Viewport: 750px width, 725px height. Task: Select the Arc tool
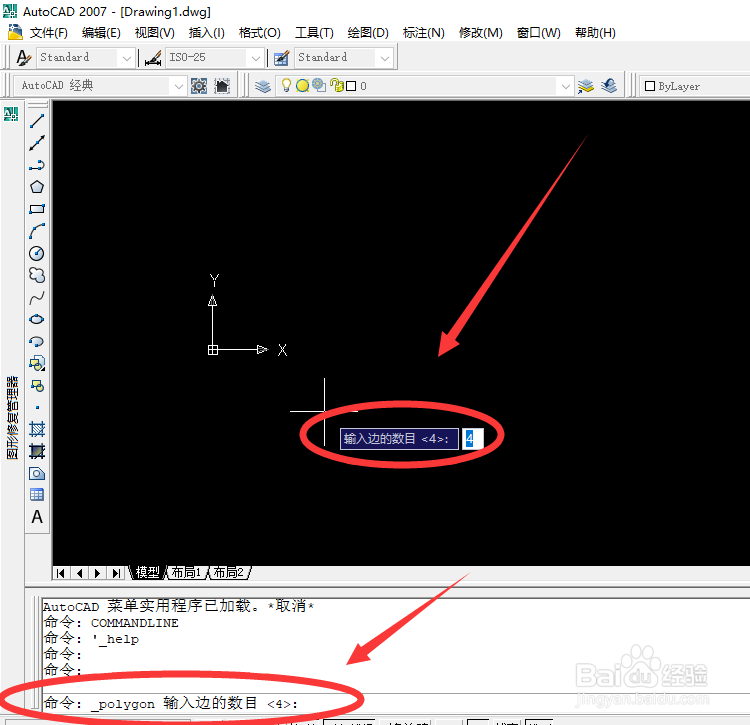pyautogui.click(x=37, y=231)
